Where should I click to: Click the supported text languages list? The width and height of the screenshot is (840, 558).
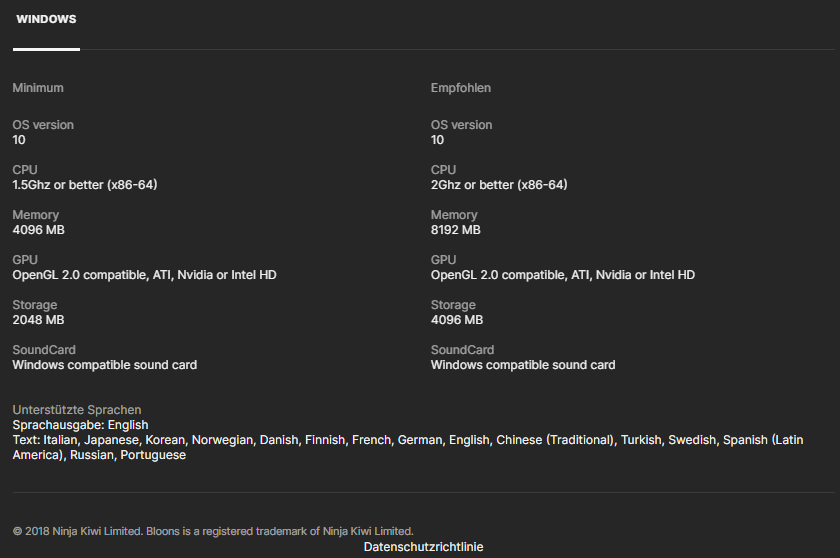click(400, 440)
